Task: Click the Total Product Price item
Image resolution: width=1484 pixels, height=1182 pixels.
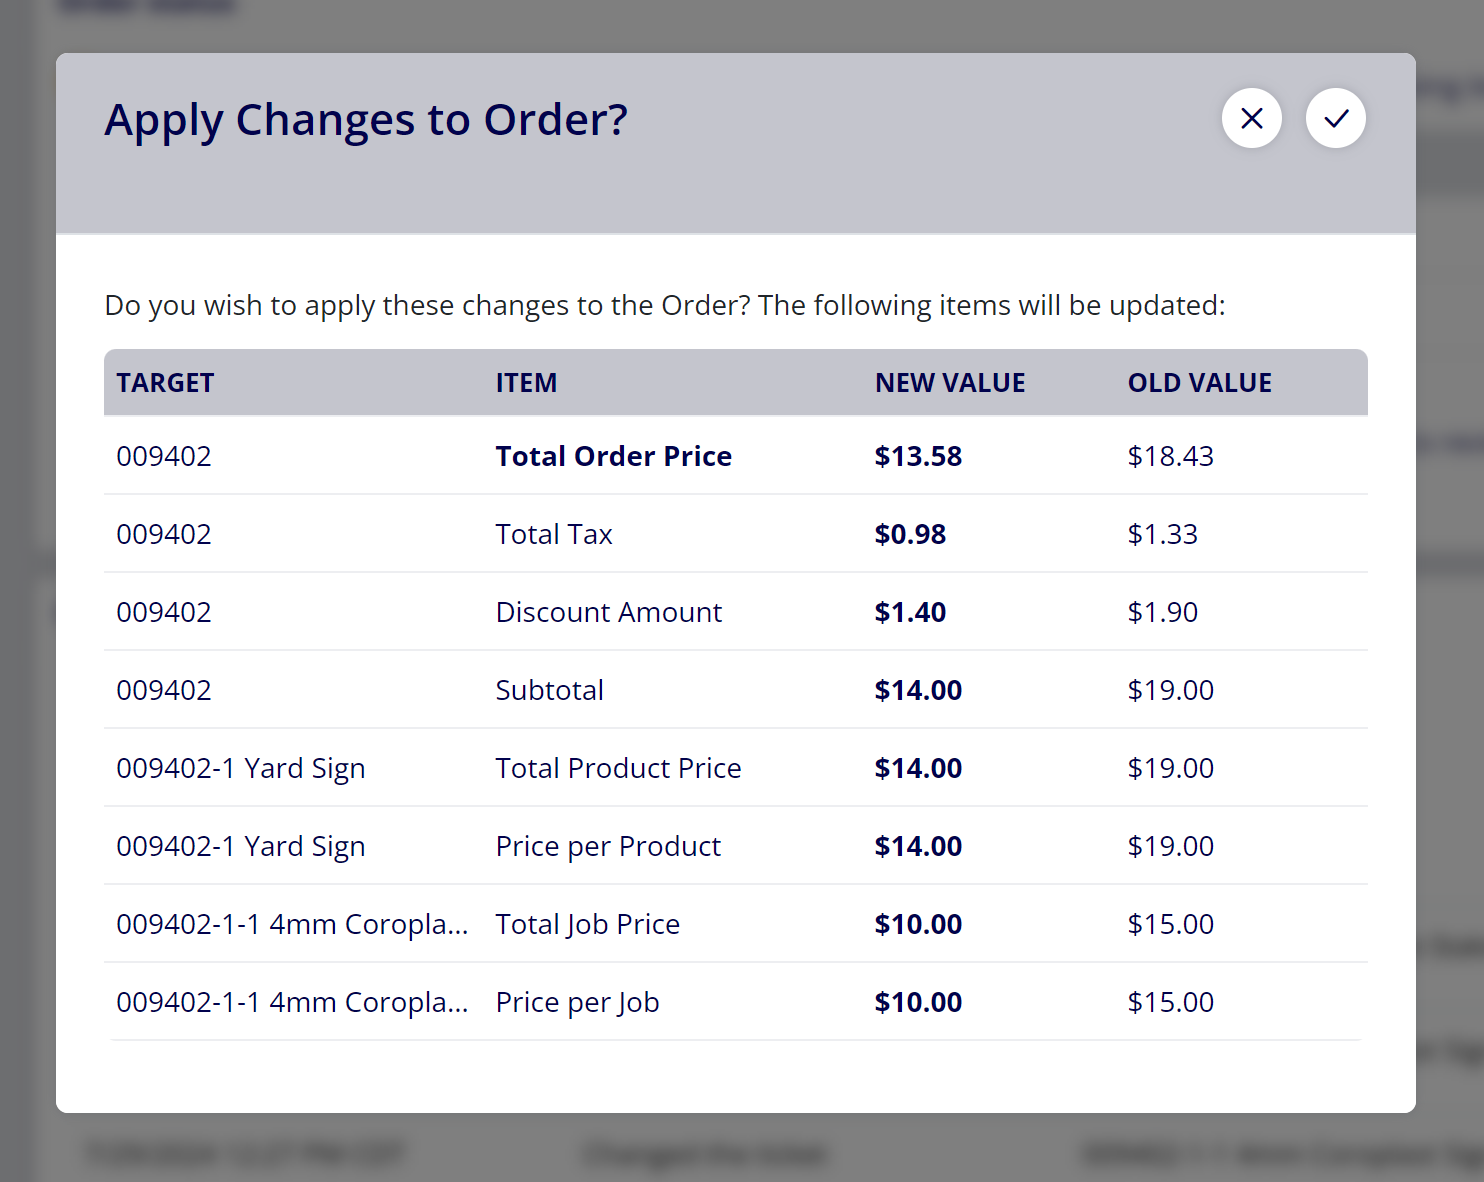Action: click(x=618, y=768)
